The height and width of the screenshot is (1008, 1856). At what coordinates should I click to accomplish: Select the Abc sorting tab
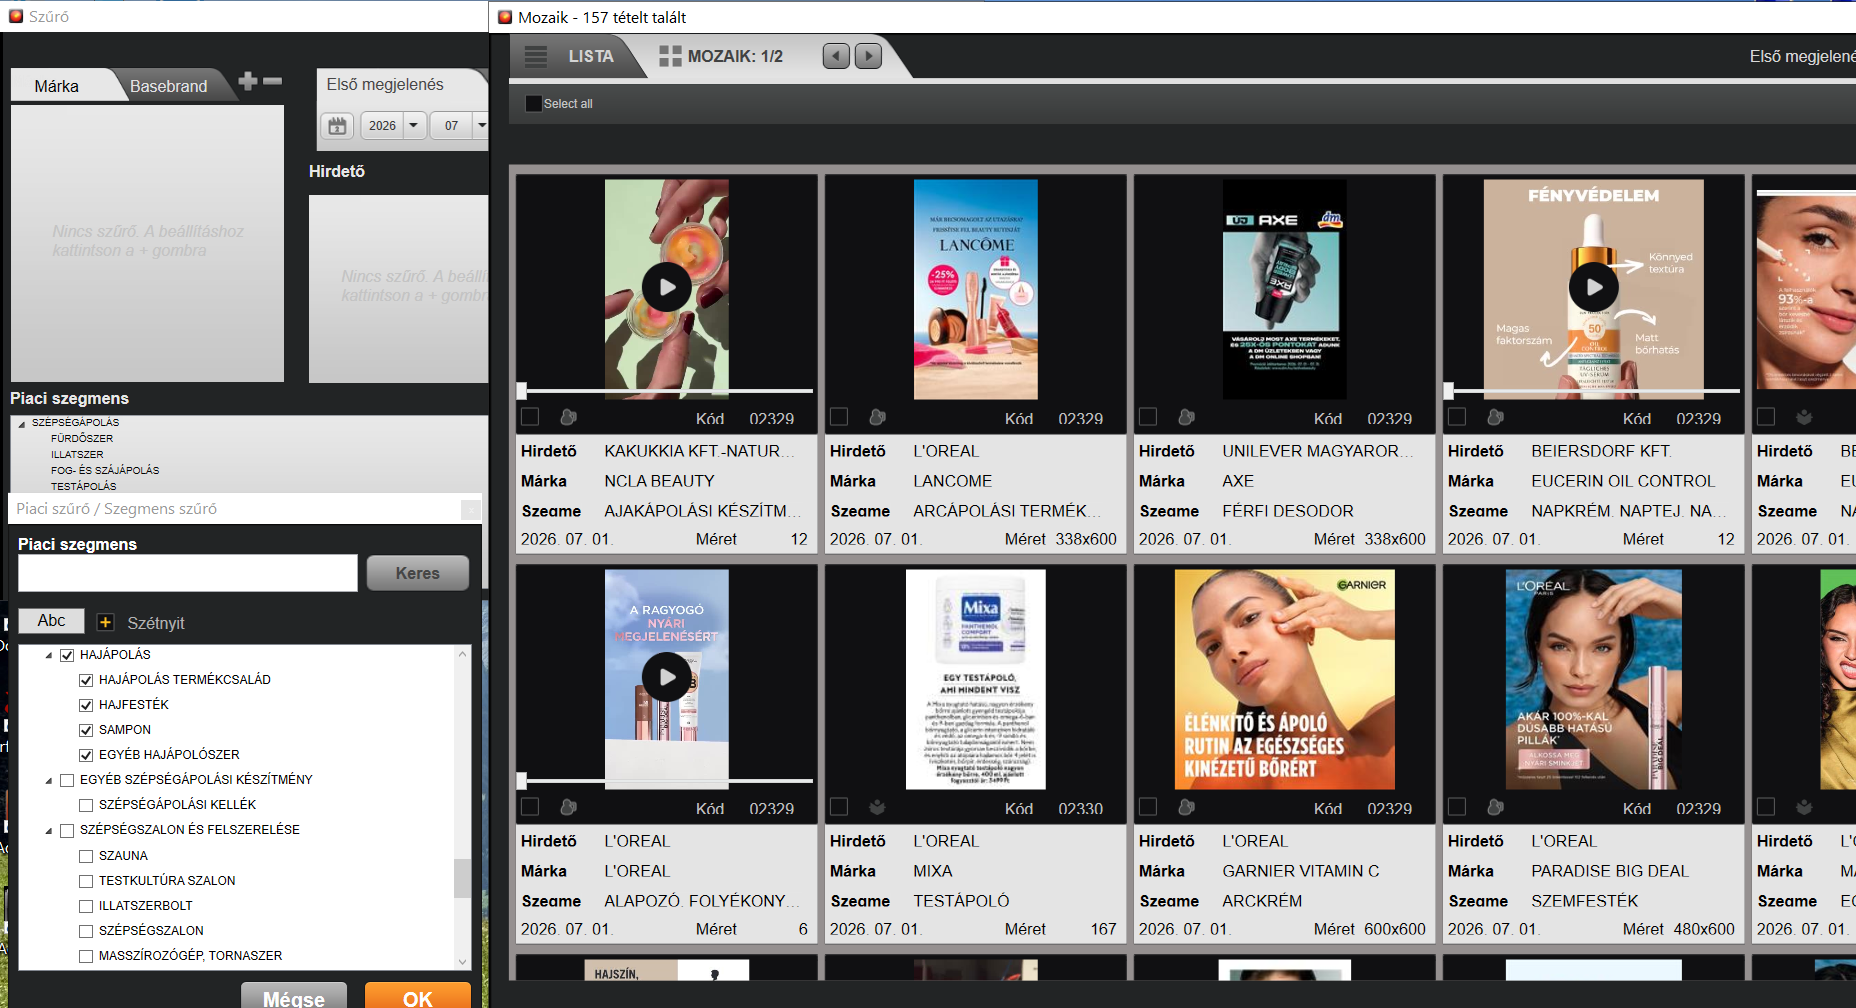tap(51, 621)
